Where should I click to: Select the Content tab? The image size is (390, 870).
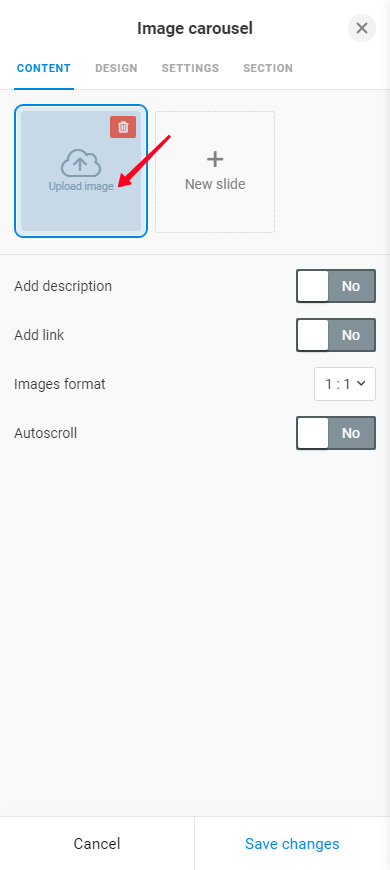pos(44,68)
